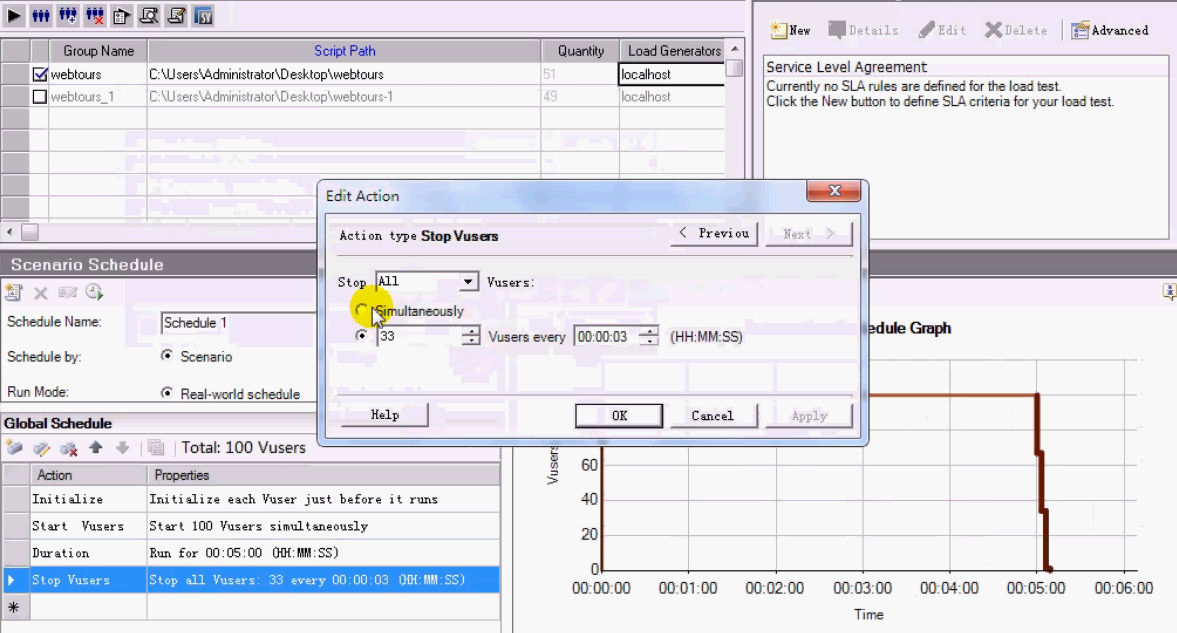Move action down with down arrow icon
Screen dimensions: 1177x633
(x=122, y=448)
